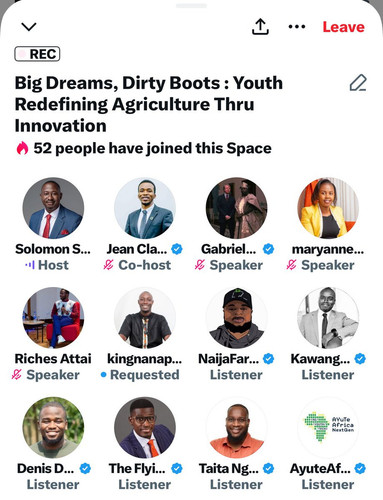The width and height of the screenshot is (383, 500).
Task: Click muted mic icon next to Co-host
Action: [x=108, y=265]
